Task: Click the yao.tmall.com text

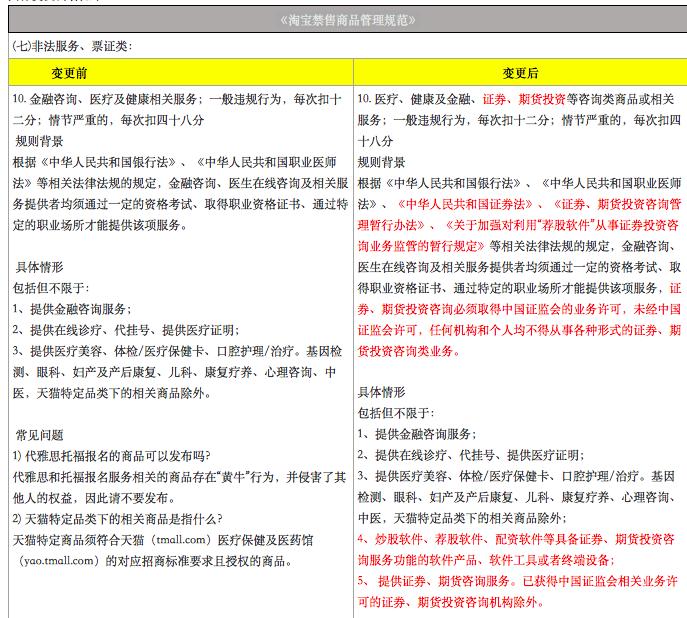Action: pyautogui.click(x=59, y=561)
